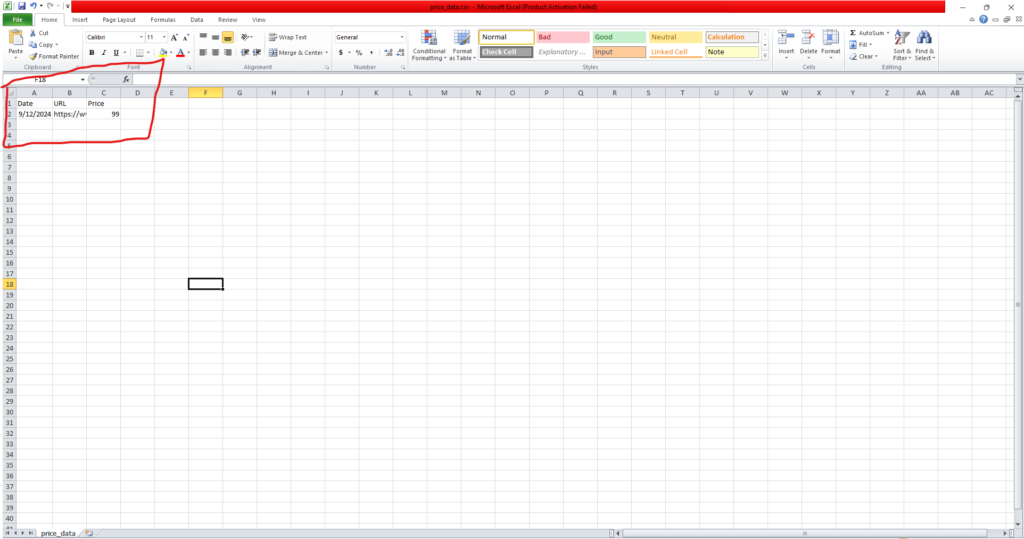Click the Increase Decimal icon
The height and width of the screenshot is (539, 1024).
(389, 52)
